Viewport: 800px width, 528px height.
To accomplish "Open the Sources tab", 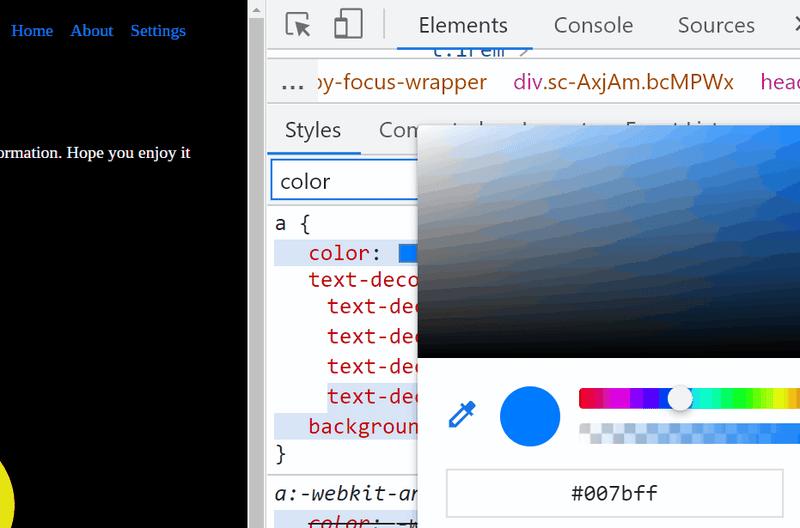I will pos(716,25).
